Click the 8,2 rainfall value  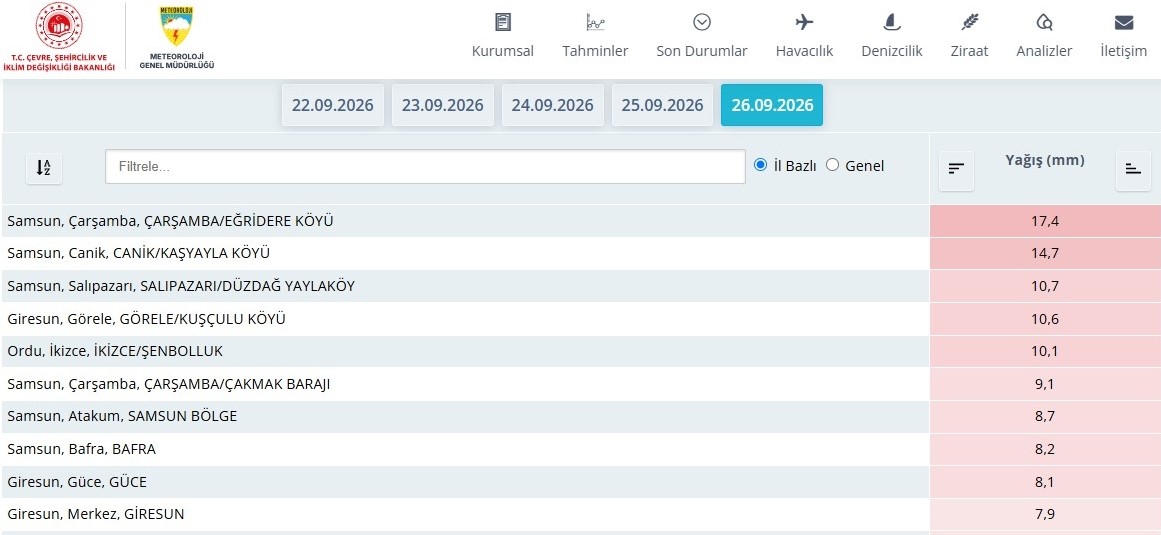1045,449
